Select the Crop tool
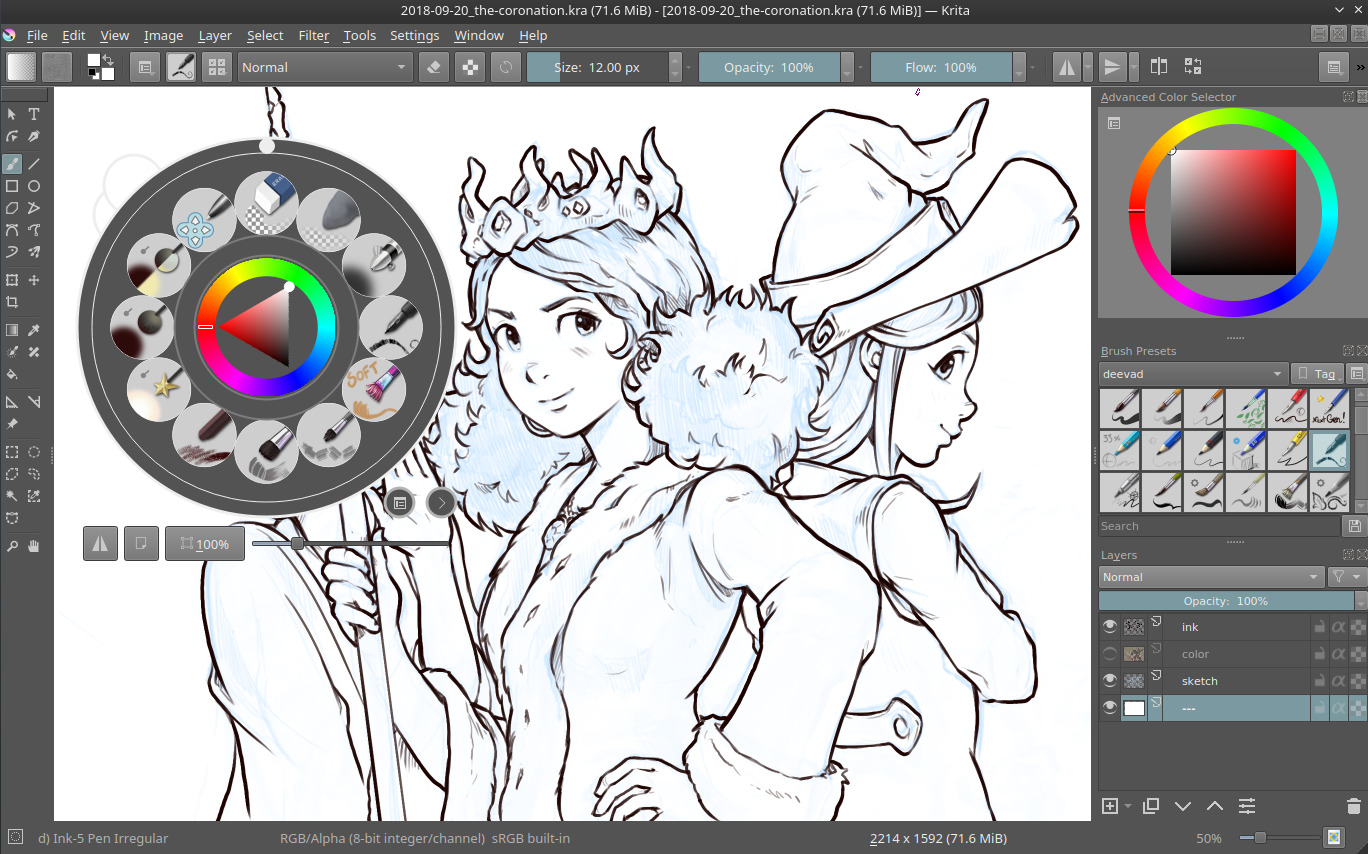The width and height of the screenshot is (1368, 854). [x=12, y=302]
